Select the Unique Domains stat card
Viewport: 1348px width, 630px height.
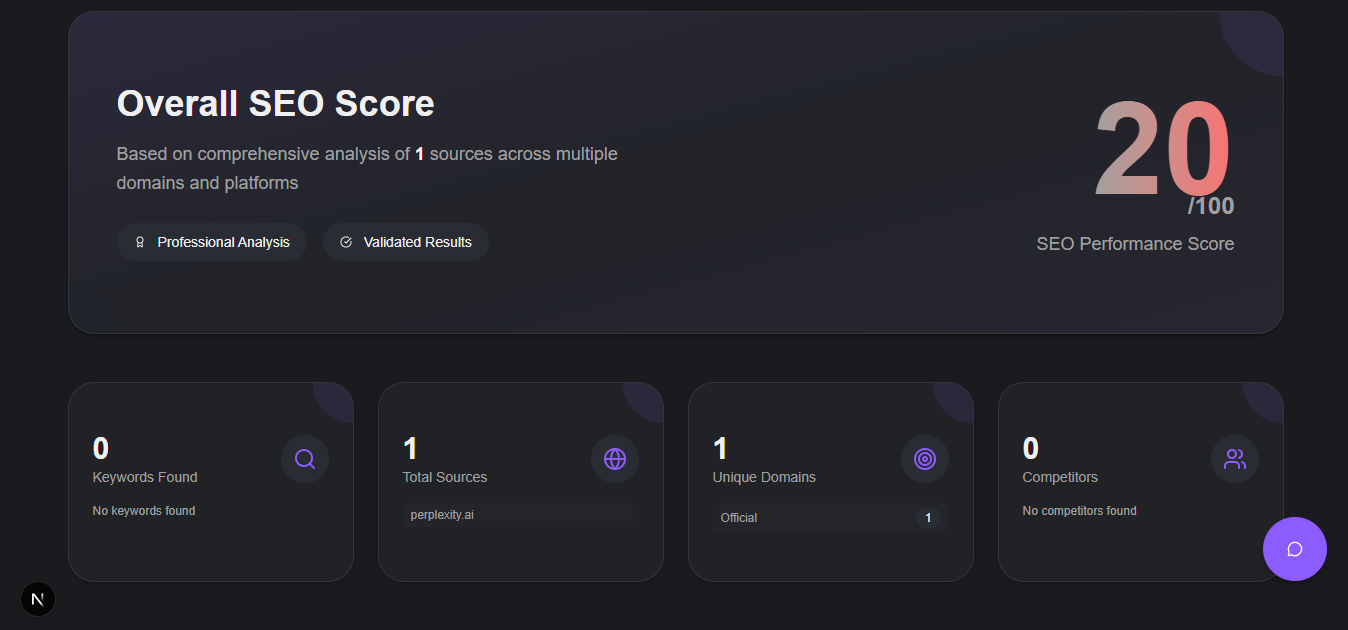point(830,481)
